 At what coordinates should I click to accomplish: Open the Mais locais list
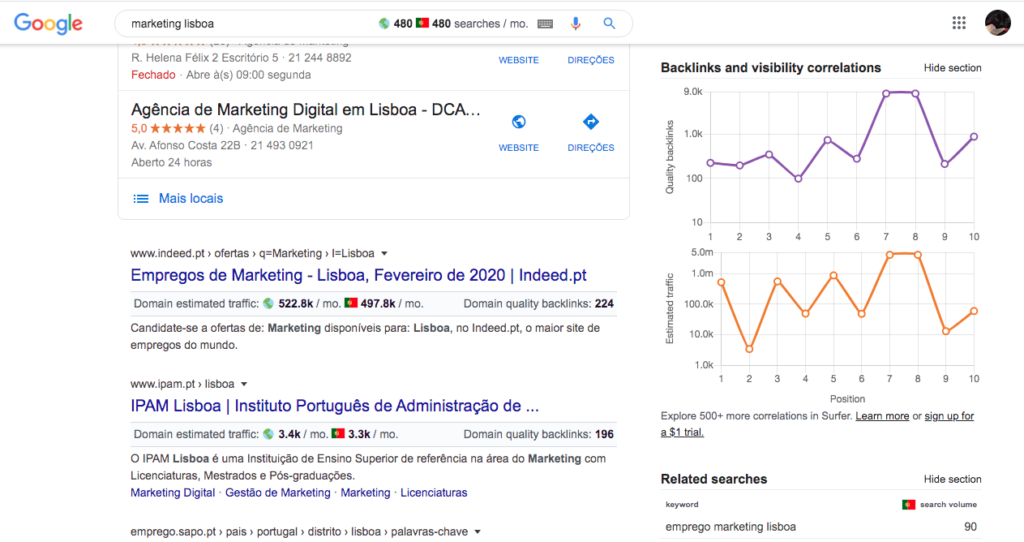(x=190, y=198)
